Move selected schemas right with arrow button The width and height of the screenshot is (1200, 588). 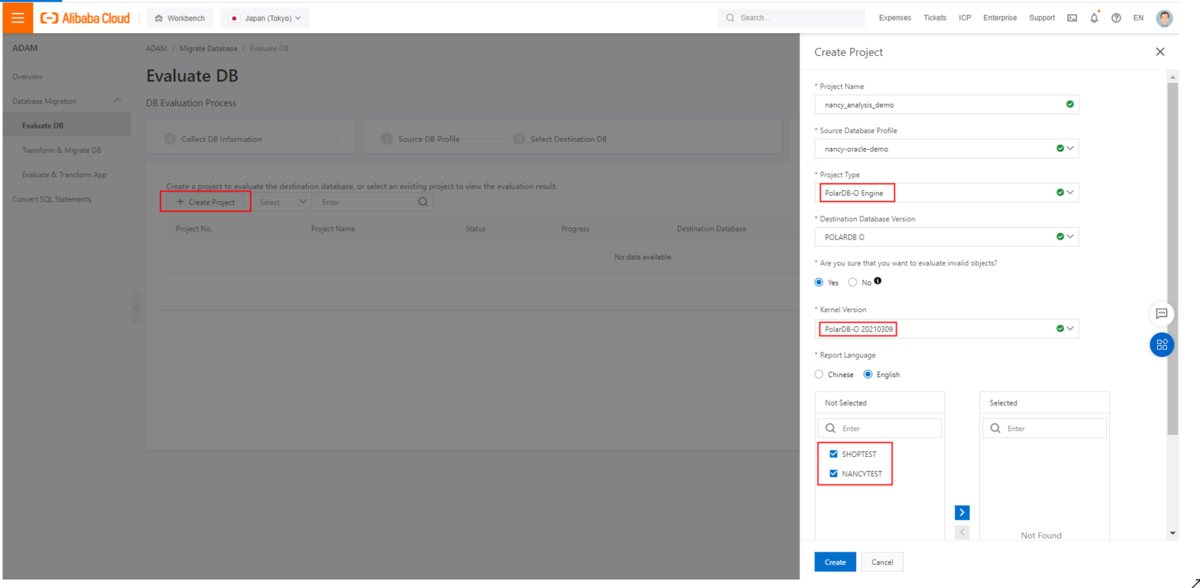click(x=962, y=513)
